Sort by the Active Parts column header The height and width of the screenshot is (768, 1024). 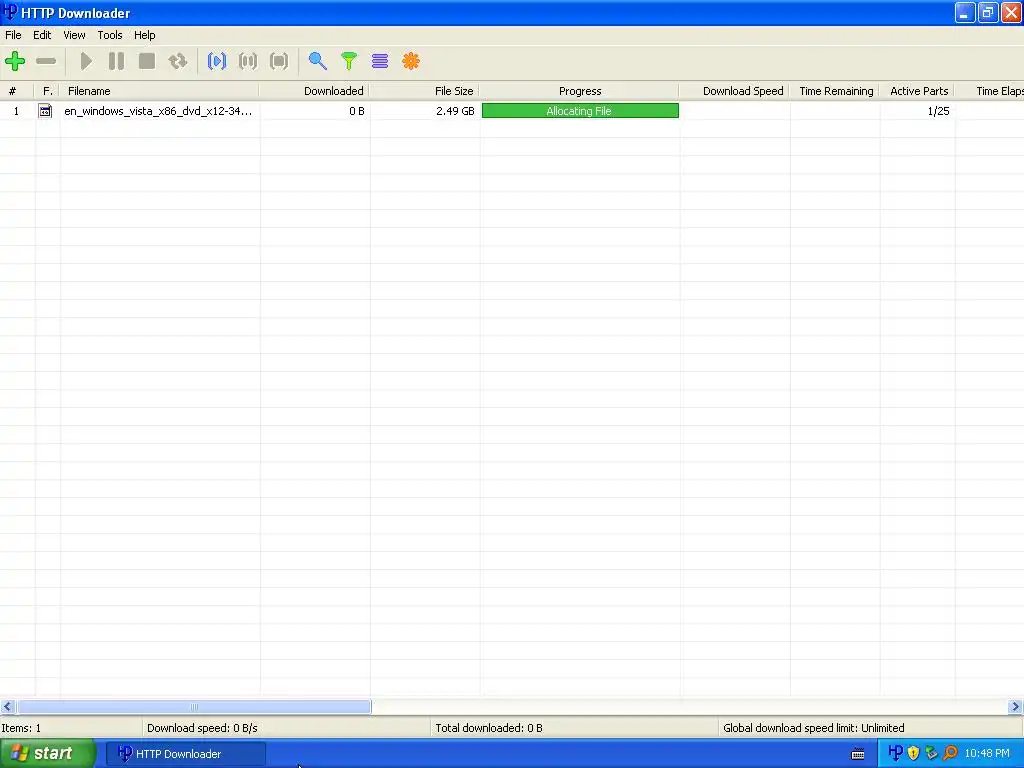click(x=918, y=91)
